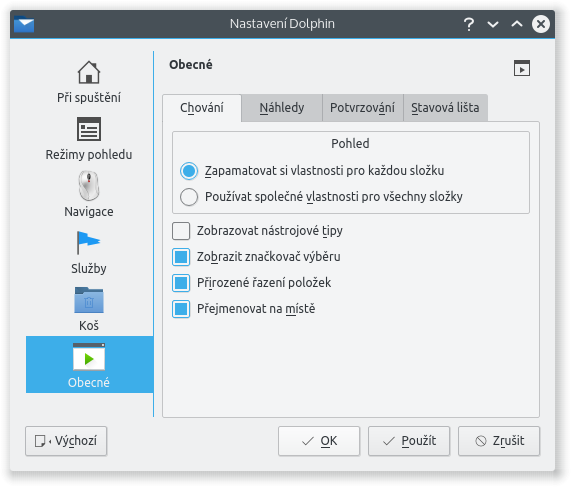
Task: Close the Nastavení Dolphin window
Action: [541, 24]
